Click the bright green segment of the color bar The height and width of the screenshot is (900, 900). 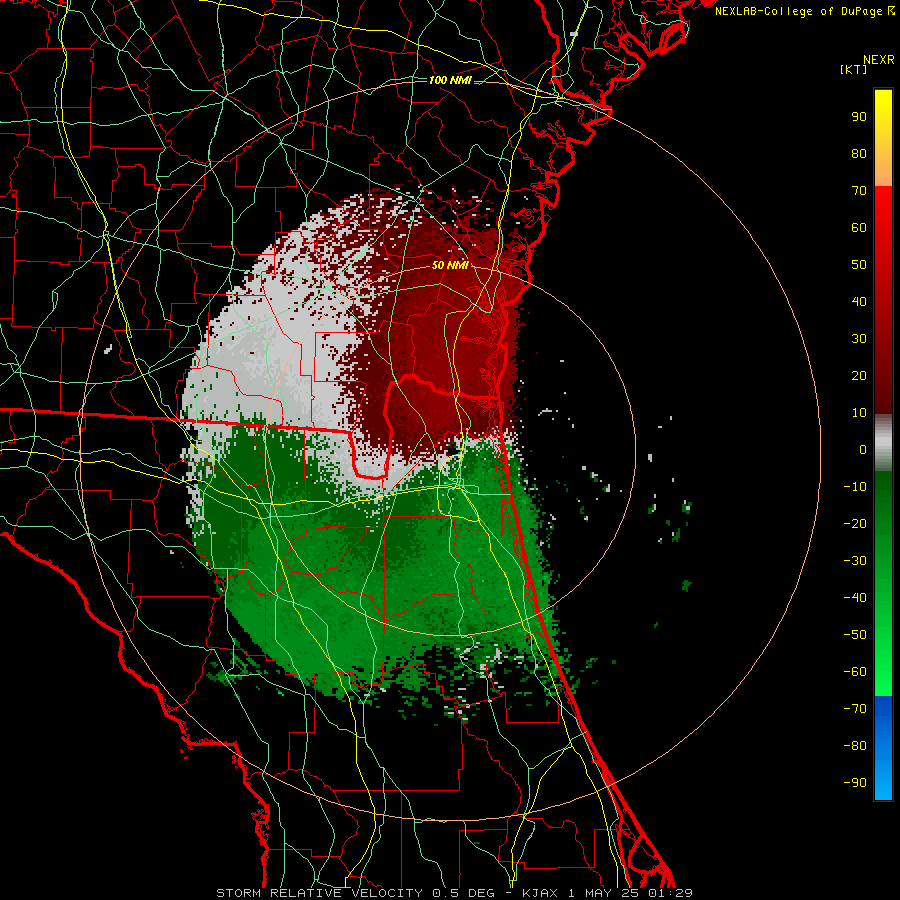883,584
